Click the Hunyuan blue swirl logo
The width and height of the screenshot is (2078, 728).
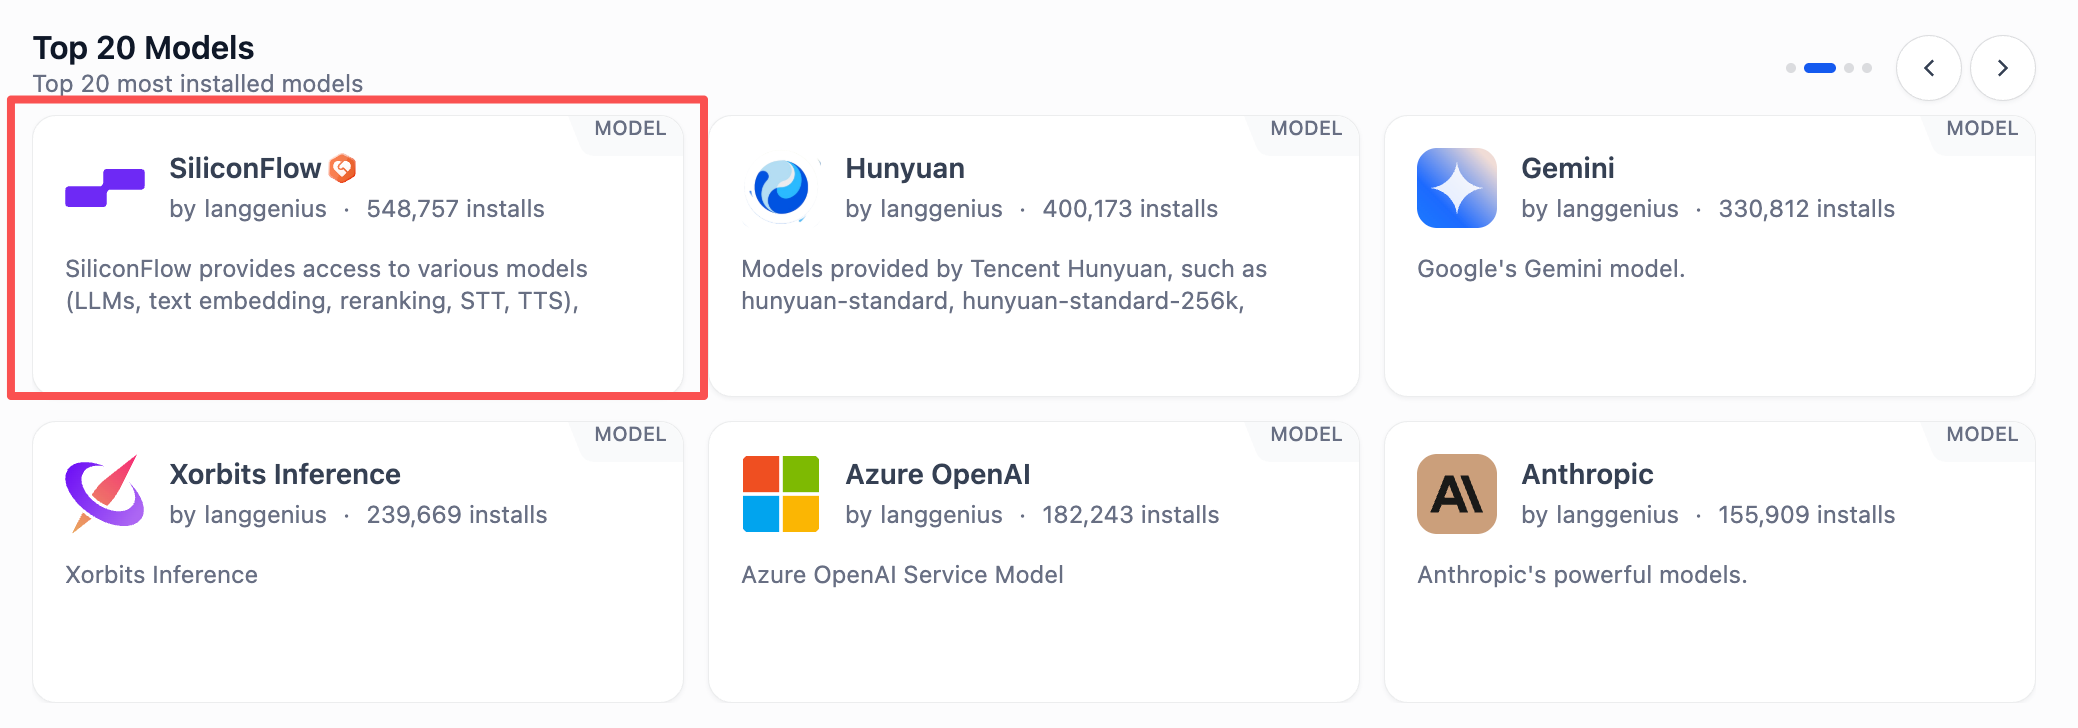781,188
